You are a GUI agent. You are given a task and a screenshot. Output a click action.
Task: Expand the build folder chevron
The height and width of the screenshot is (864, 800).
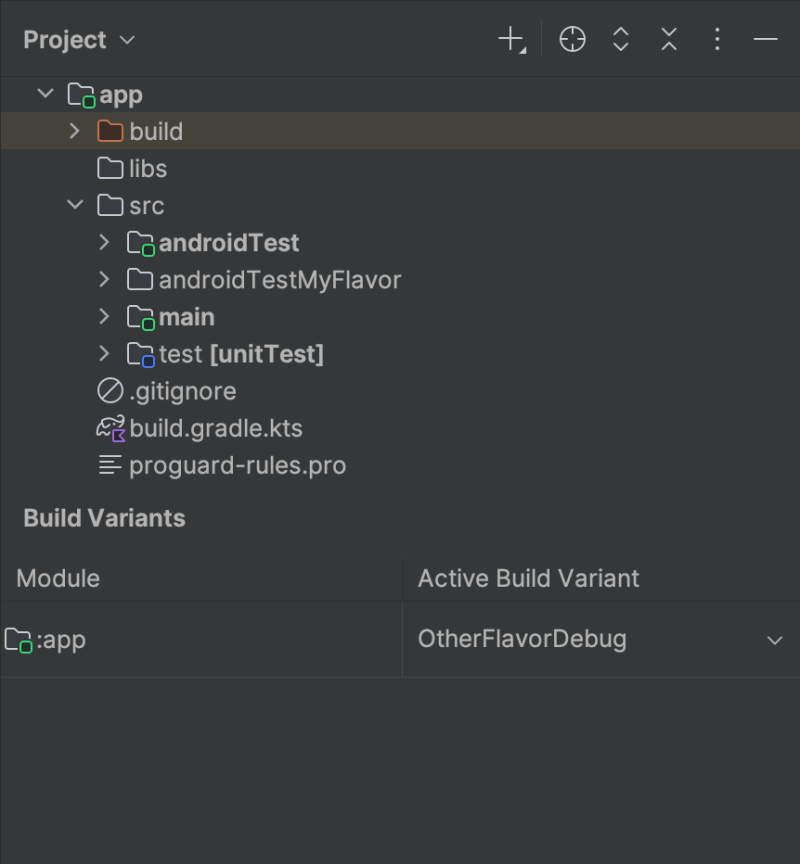74,131
